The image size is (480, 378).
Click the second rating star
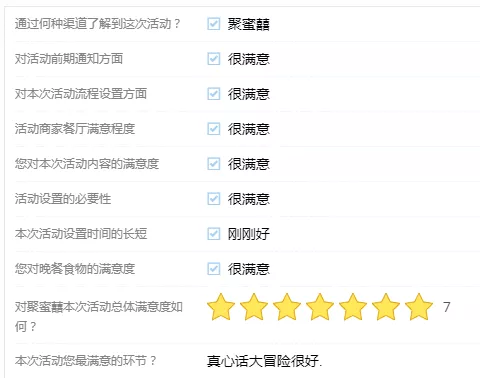pos(254,307)
